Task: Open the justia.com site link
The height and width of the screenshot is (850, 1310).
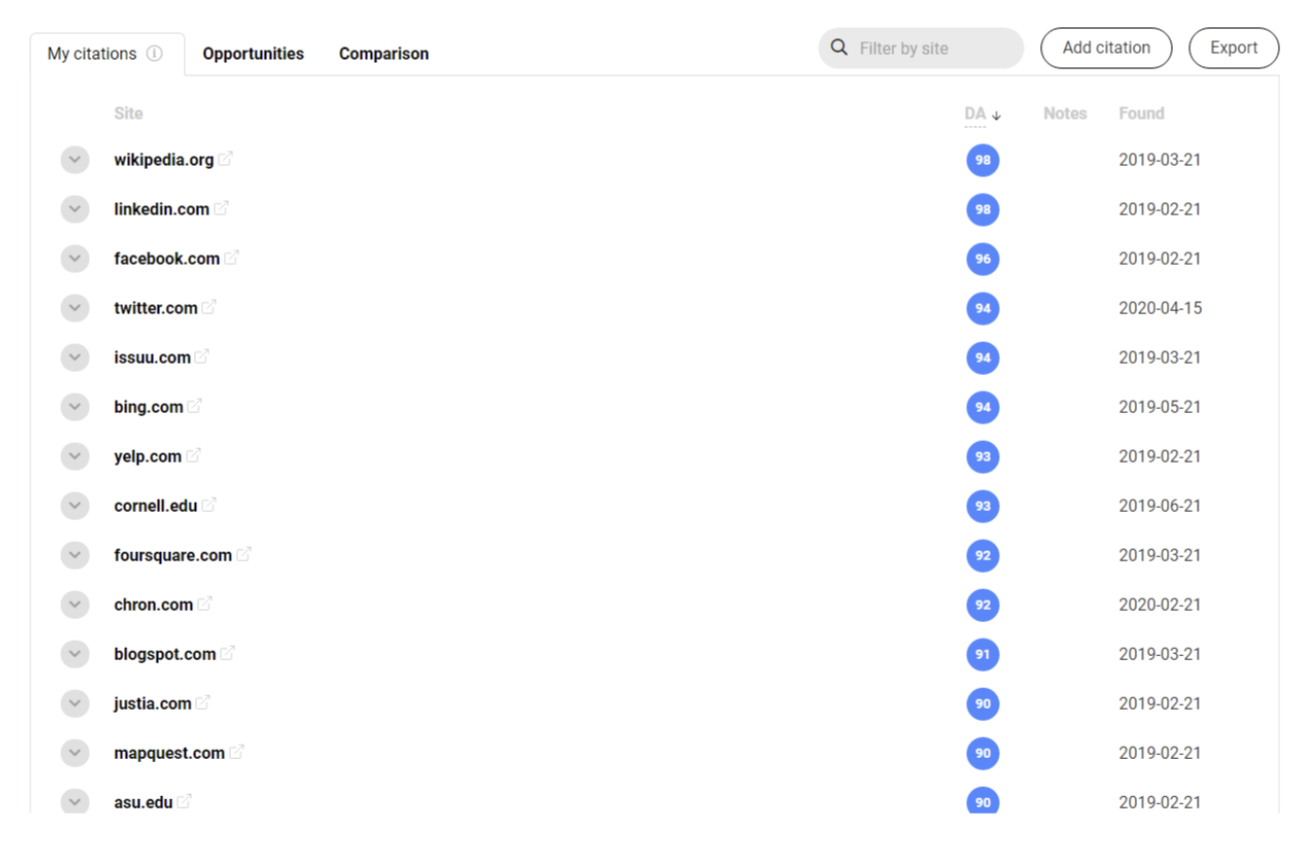Action: click(x=152, y=704)
